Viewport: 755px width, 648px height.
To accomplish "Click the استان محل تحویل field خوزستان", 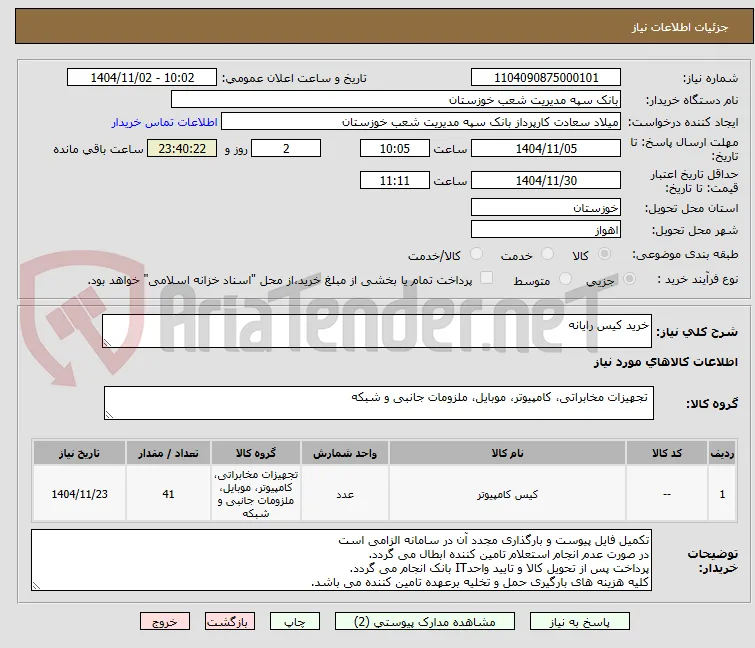I will coord(546,207).
